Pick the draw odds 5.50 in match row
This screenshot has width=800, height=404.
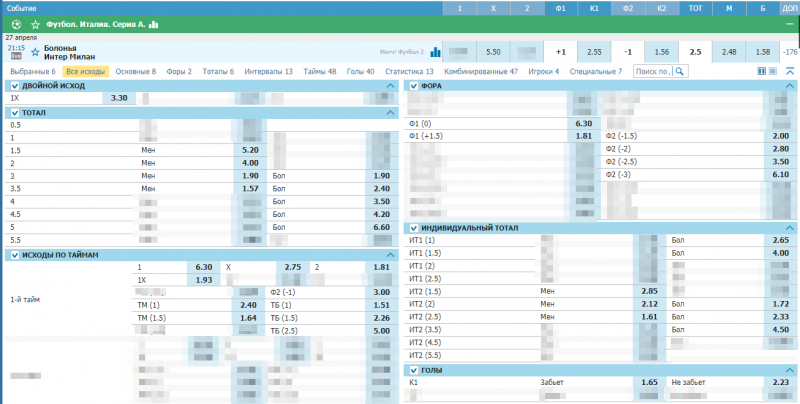tap(493, 51)
